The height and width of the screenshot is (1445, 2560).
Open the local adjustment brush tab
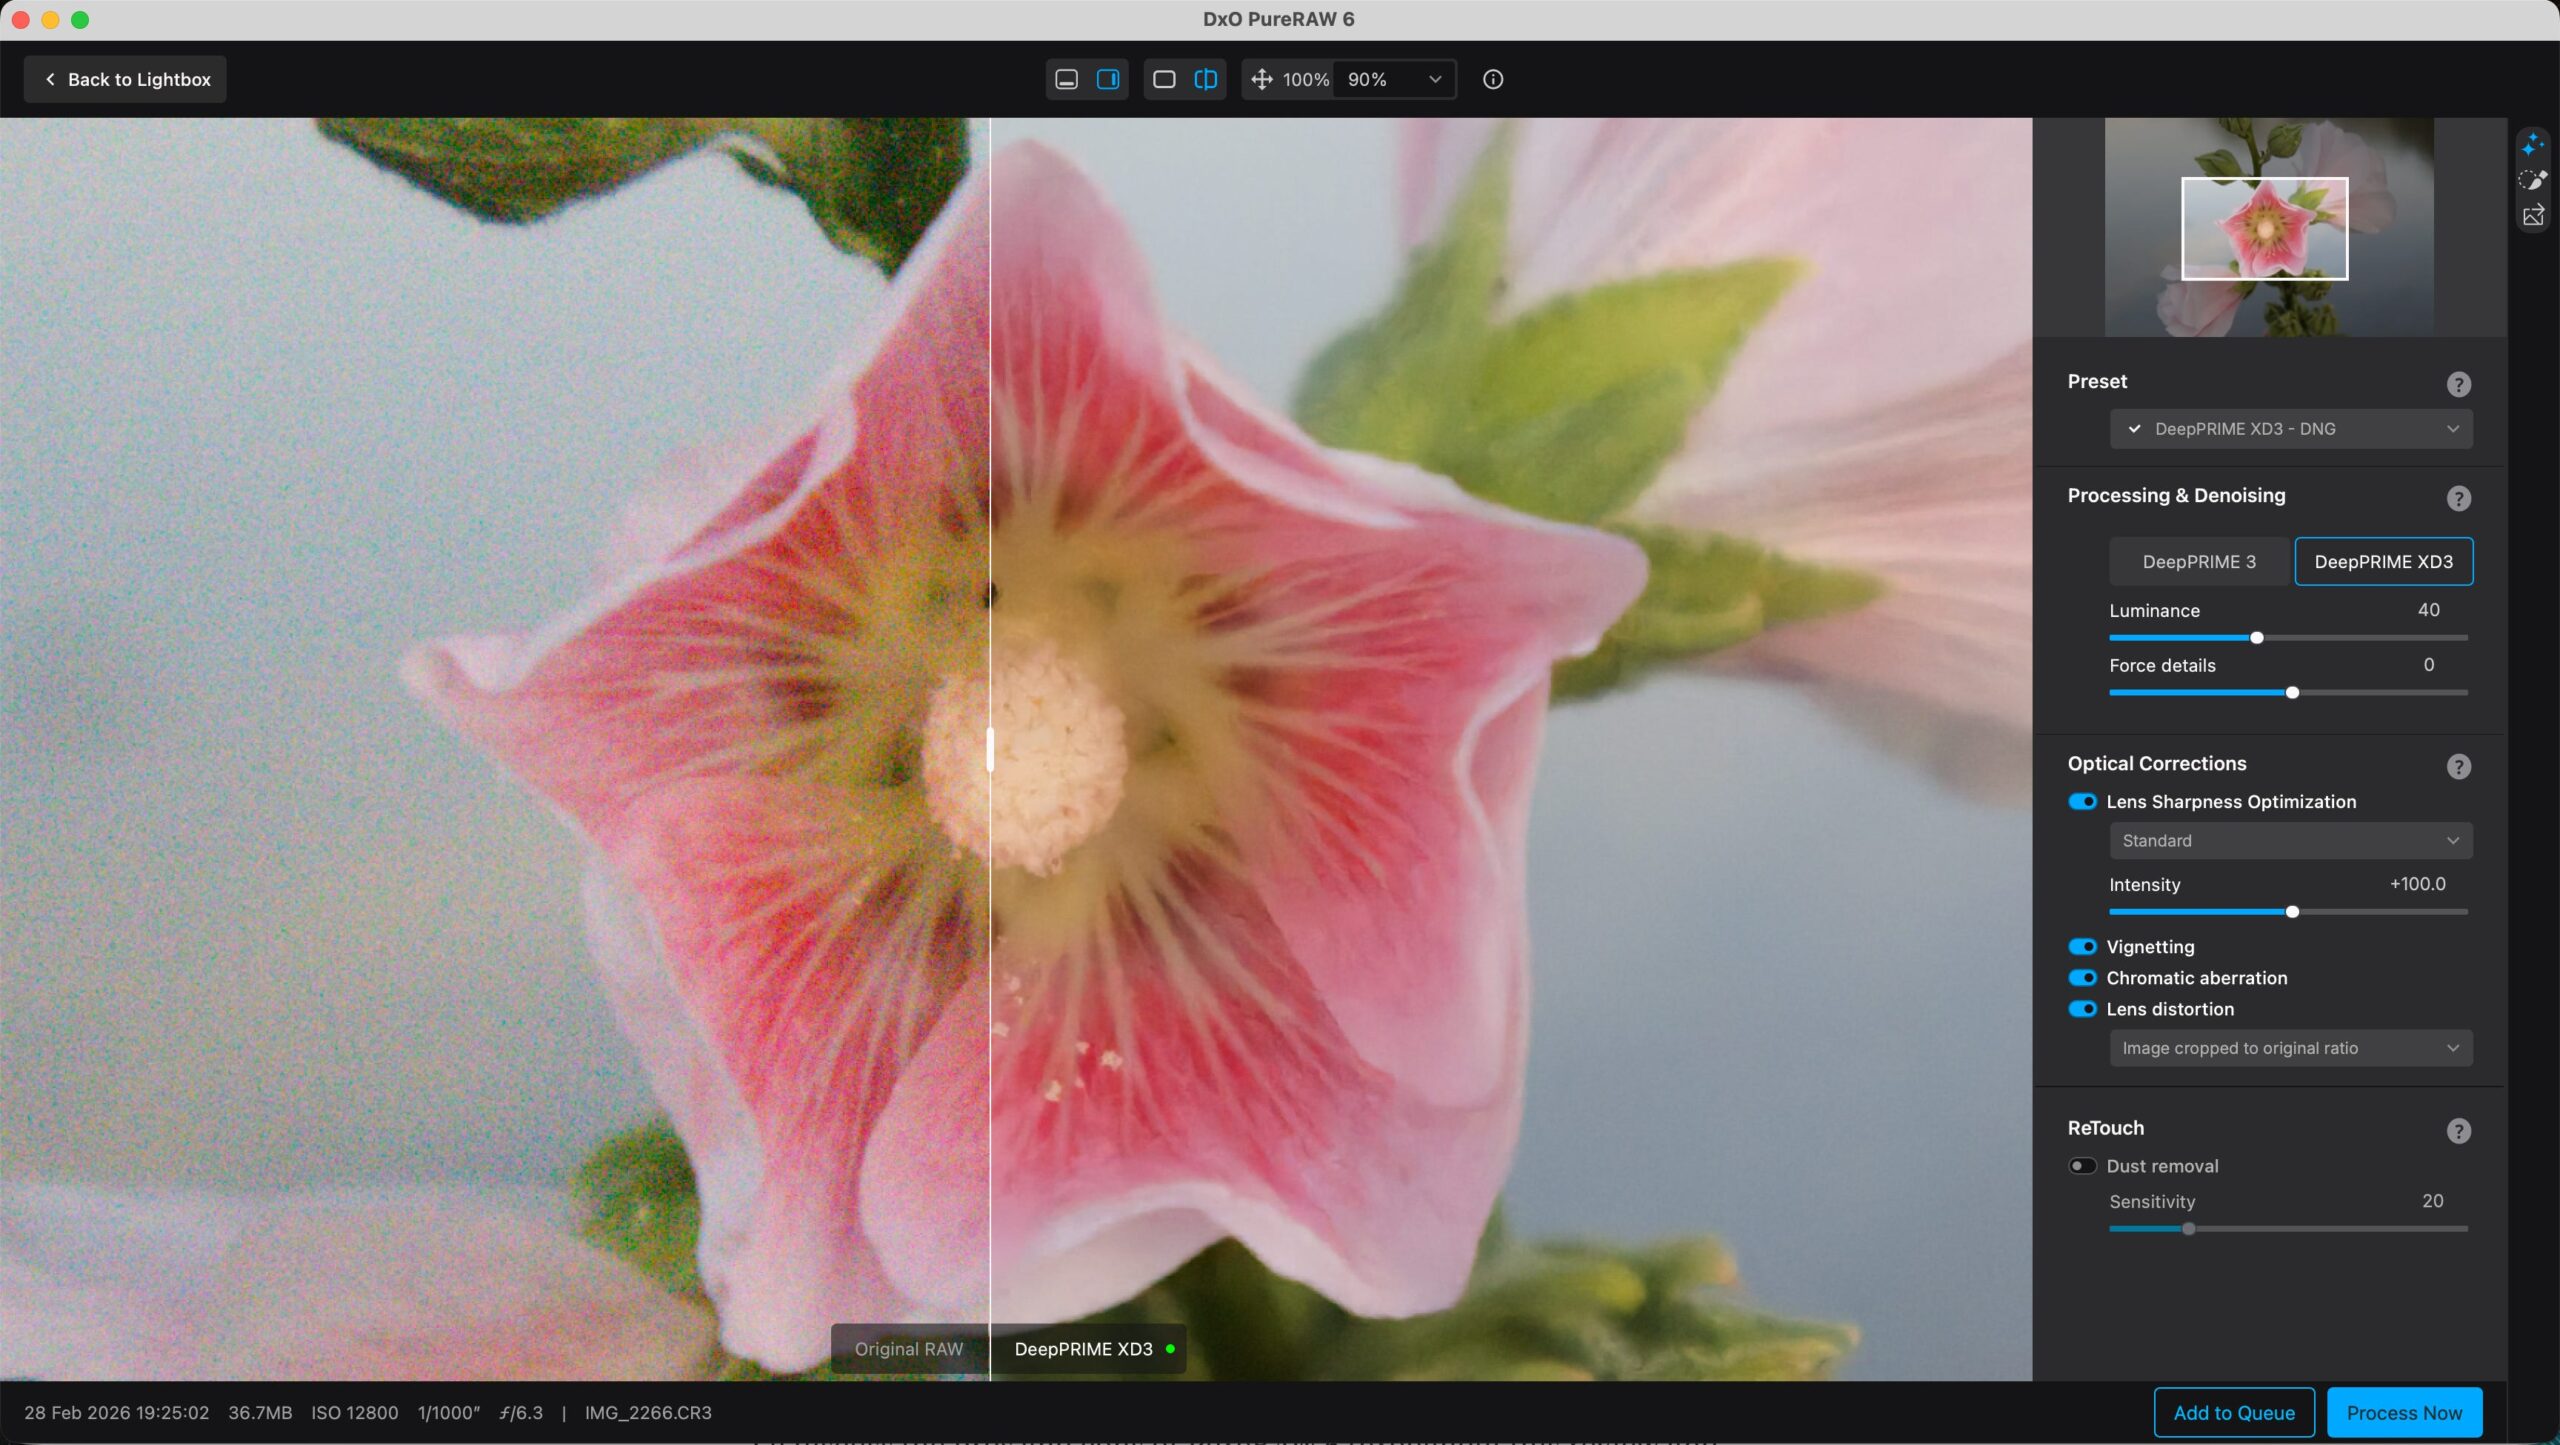[x=2533, y=180]
